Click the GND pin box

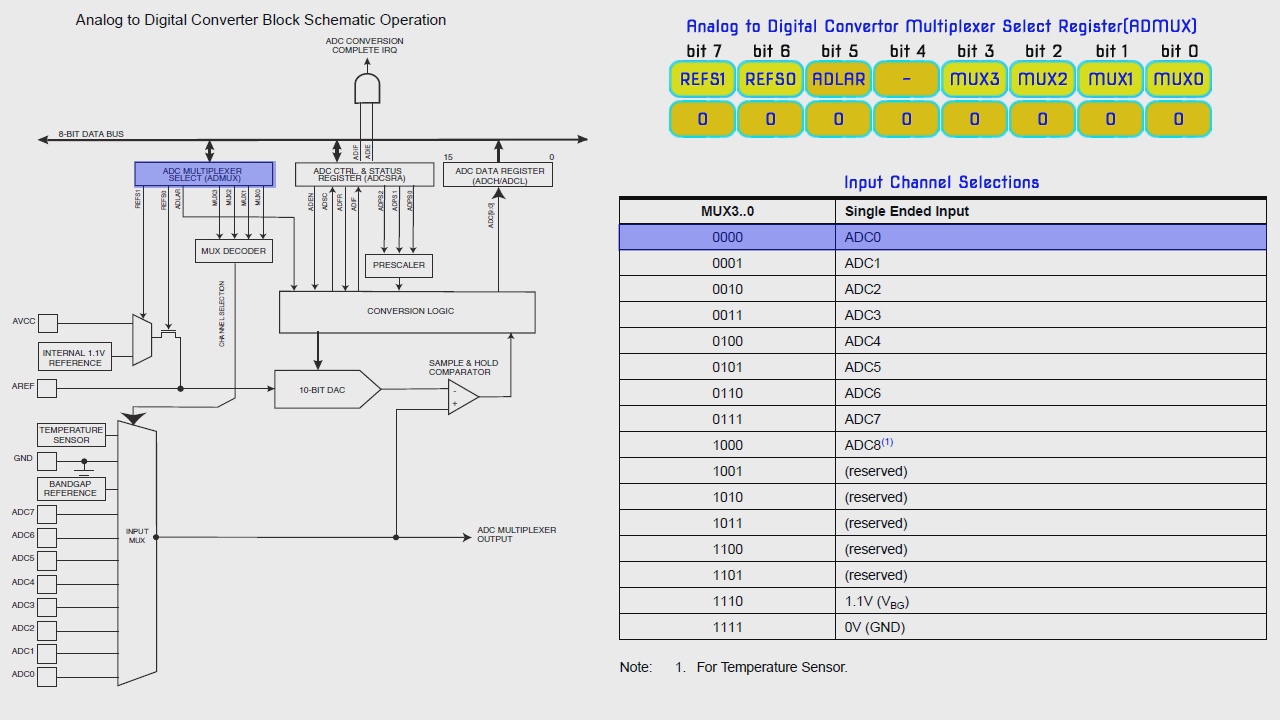click(48, 460)
